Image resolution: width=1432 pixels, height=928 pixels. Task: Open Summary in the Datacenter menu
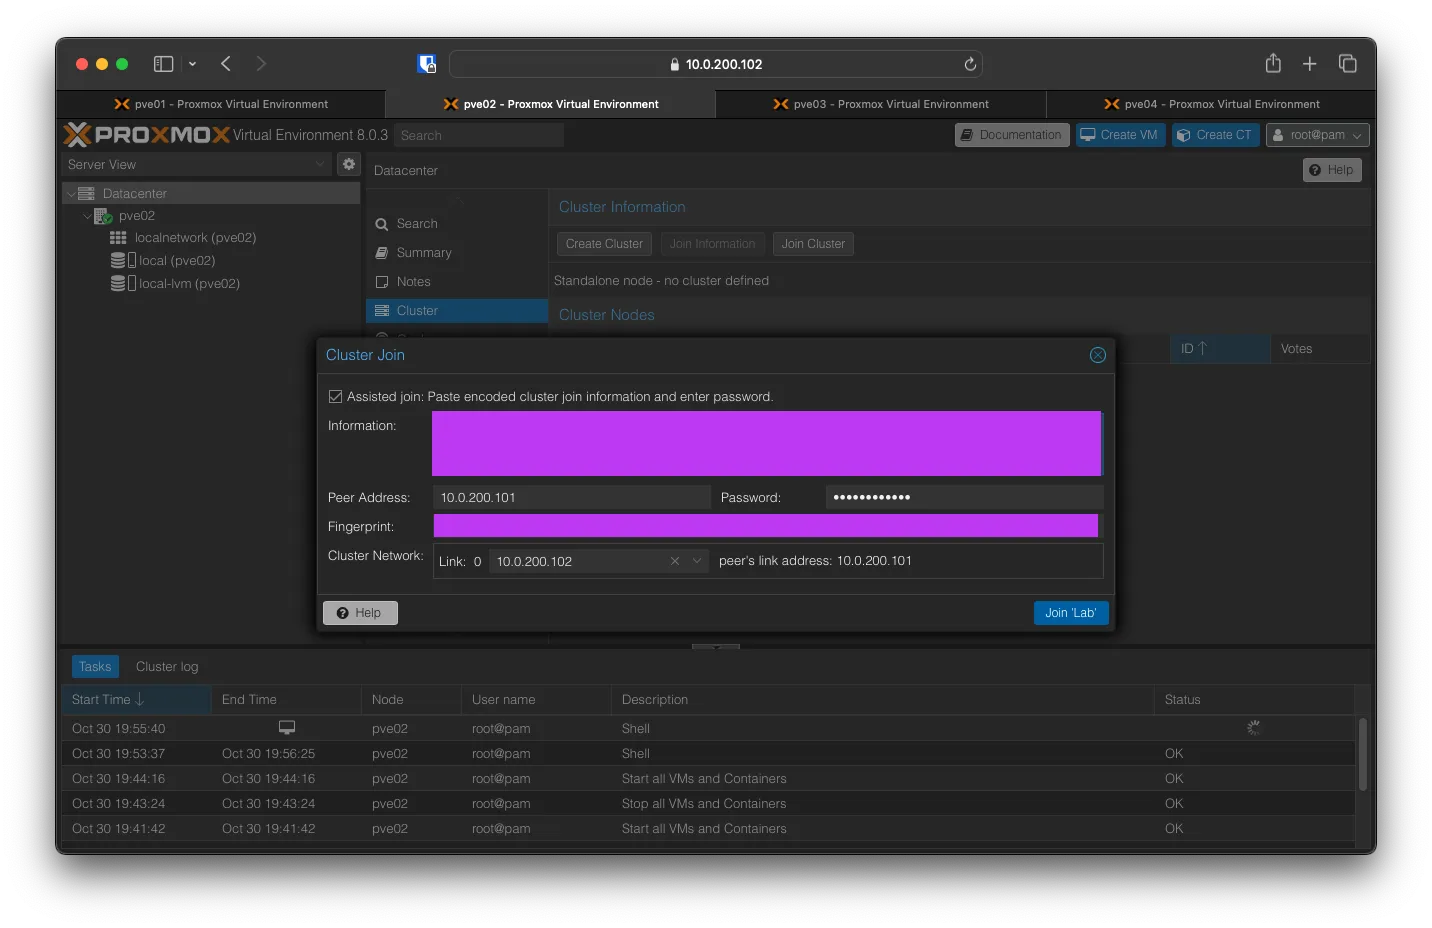[x=456, y=253]
